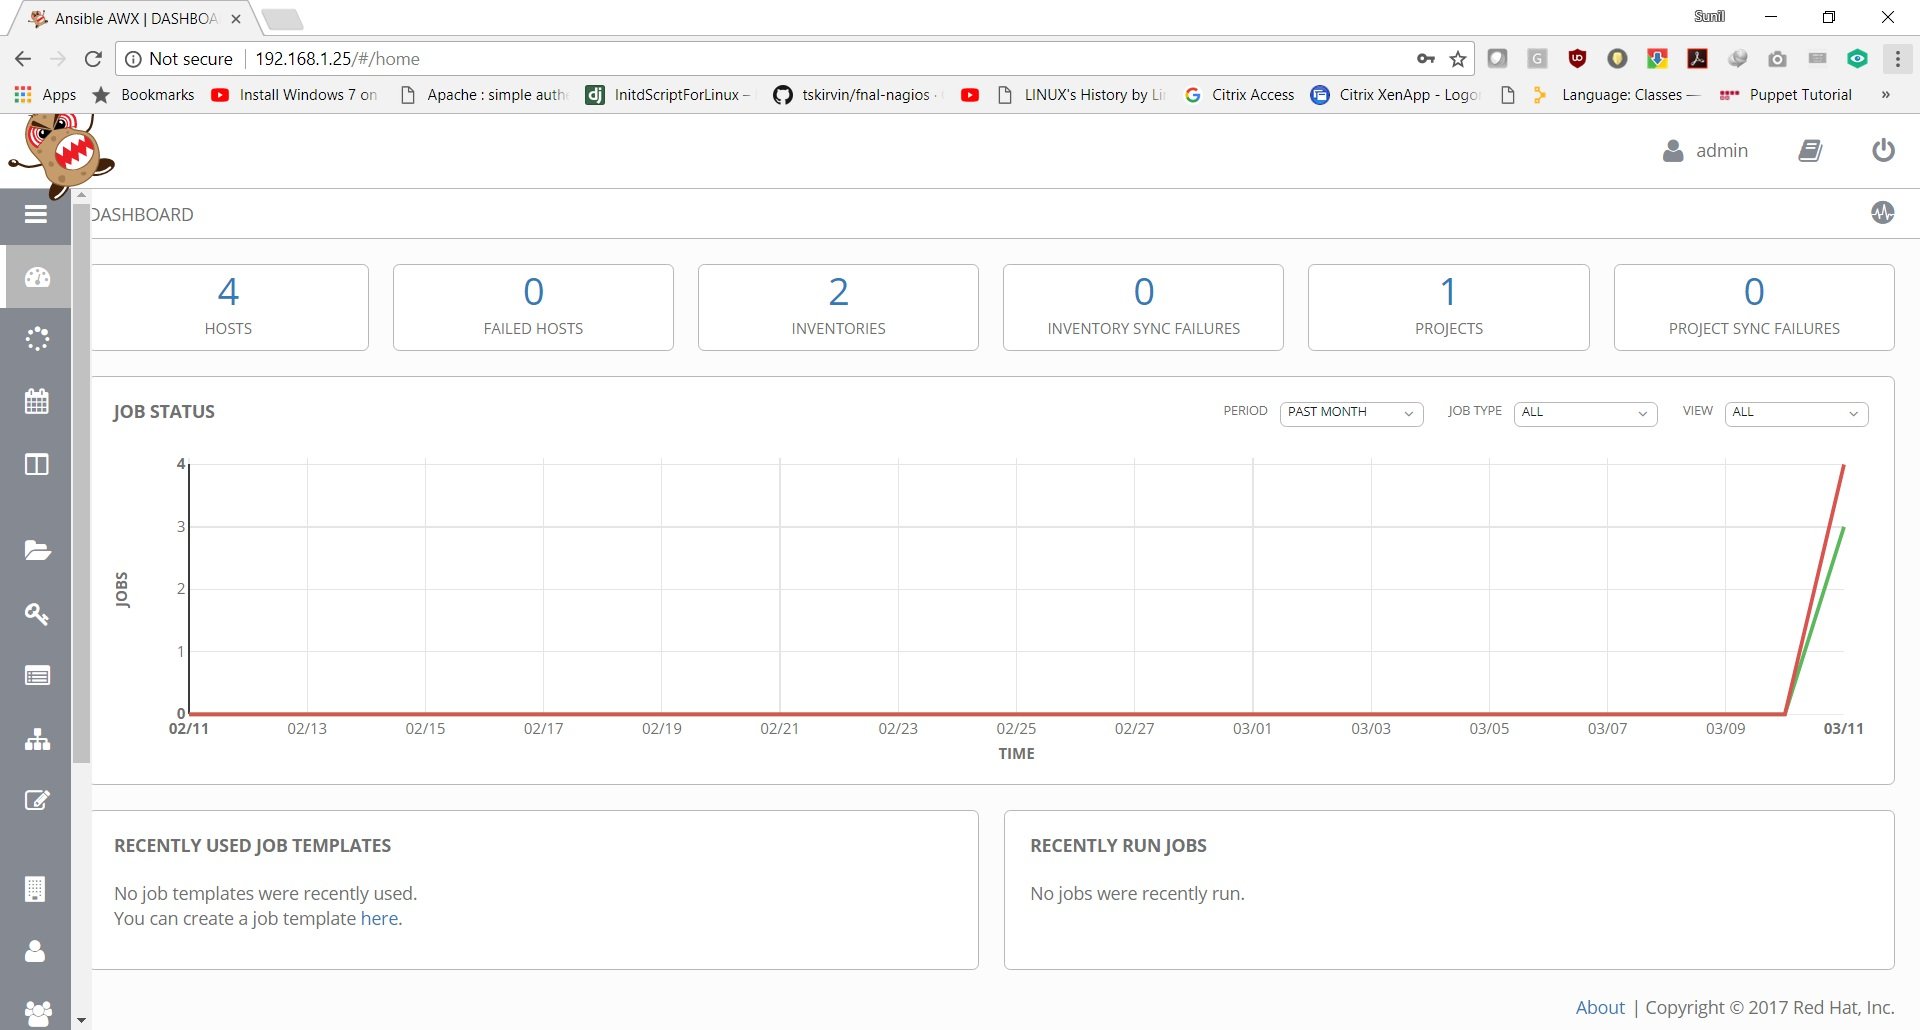Click the 'here' job template link
This screenshot has width=1920, height=1030.
[379, 918]
